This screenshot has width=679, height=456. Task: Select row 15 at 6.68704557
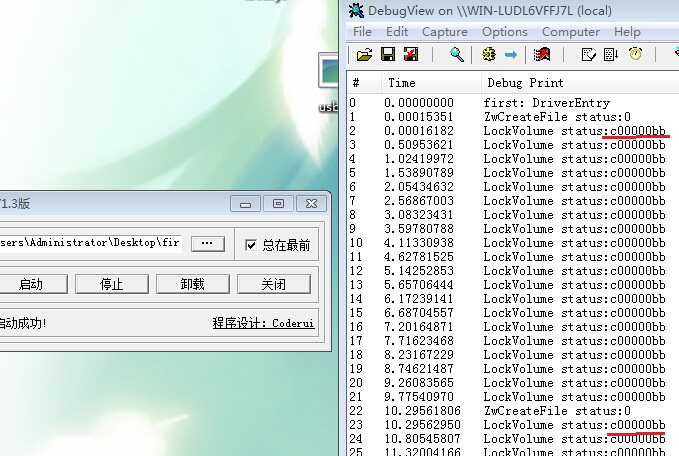pyautogui.click(x=513, y=313)
